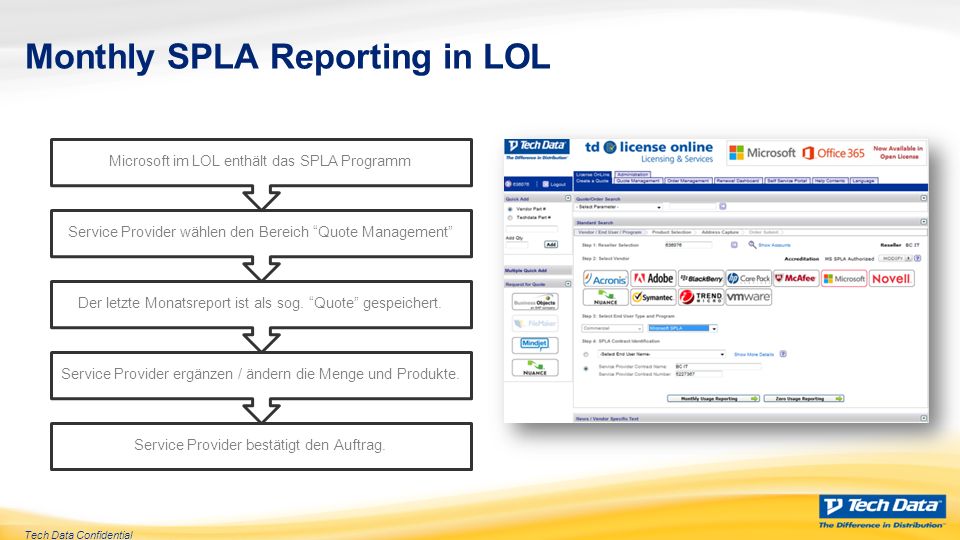Open the Select Parameter dropdown
Image resolution: width=960 pixels, height=540 pixels.
(x=619, y=208)
